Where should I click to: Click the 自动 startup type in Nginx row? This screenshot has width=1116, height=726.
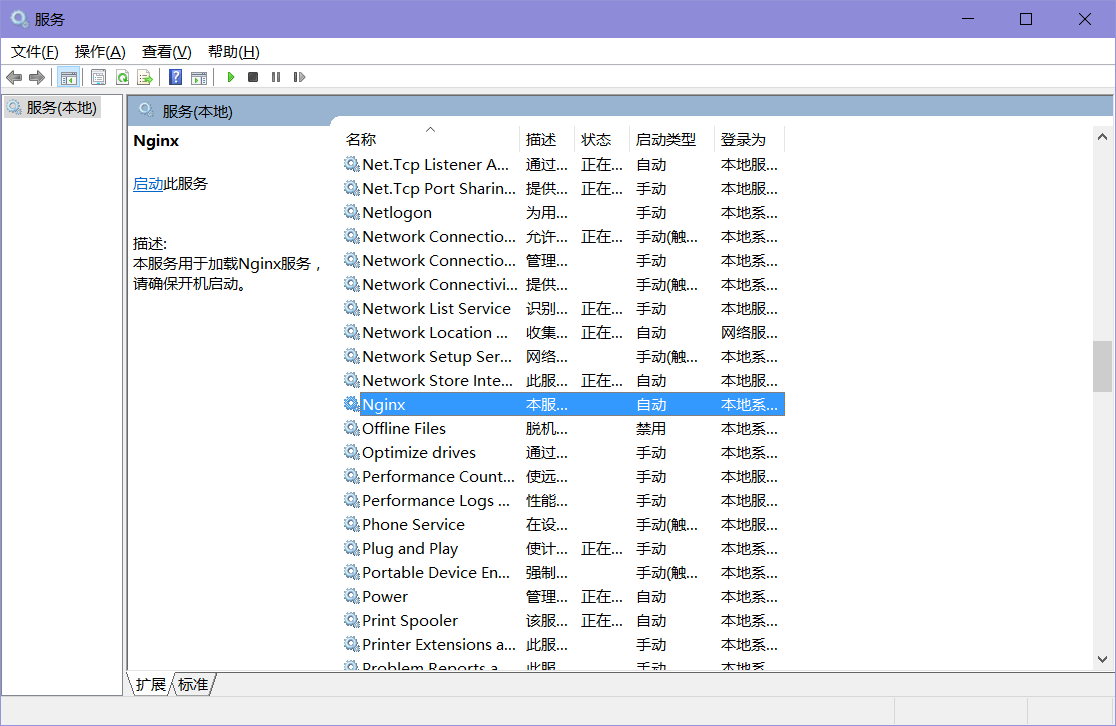(x=651, y=404)
